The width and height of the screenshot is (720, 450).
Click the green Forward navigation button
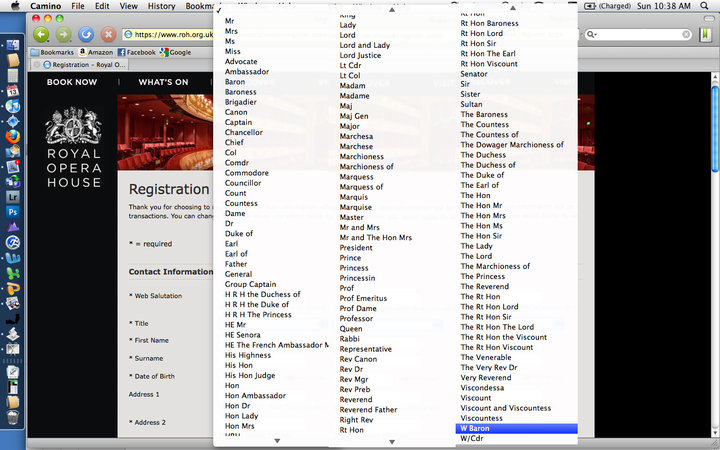coord(61,34)
